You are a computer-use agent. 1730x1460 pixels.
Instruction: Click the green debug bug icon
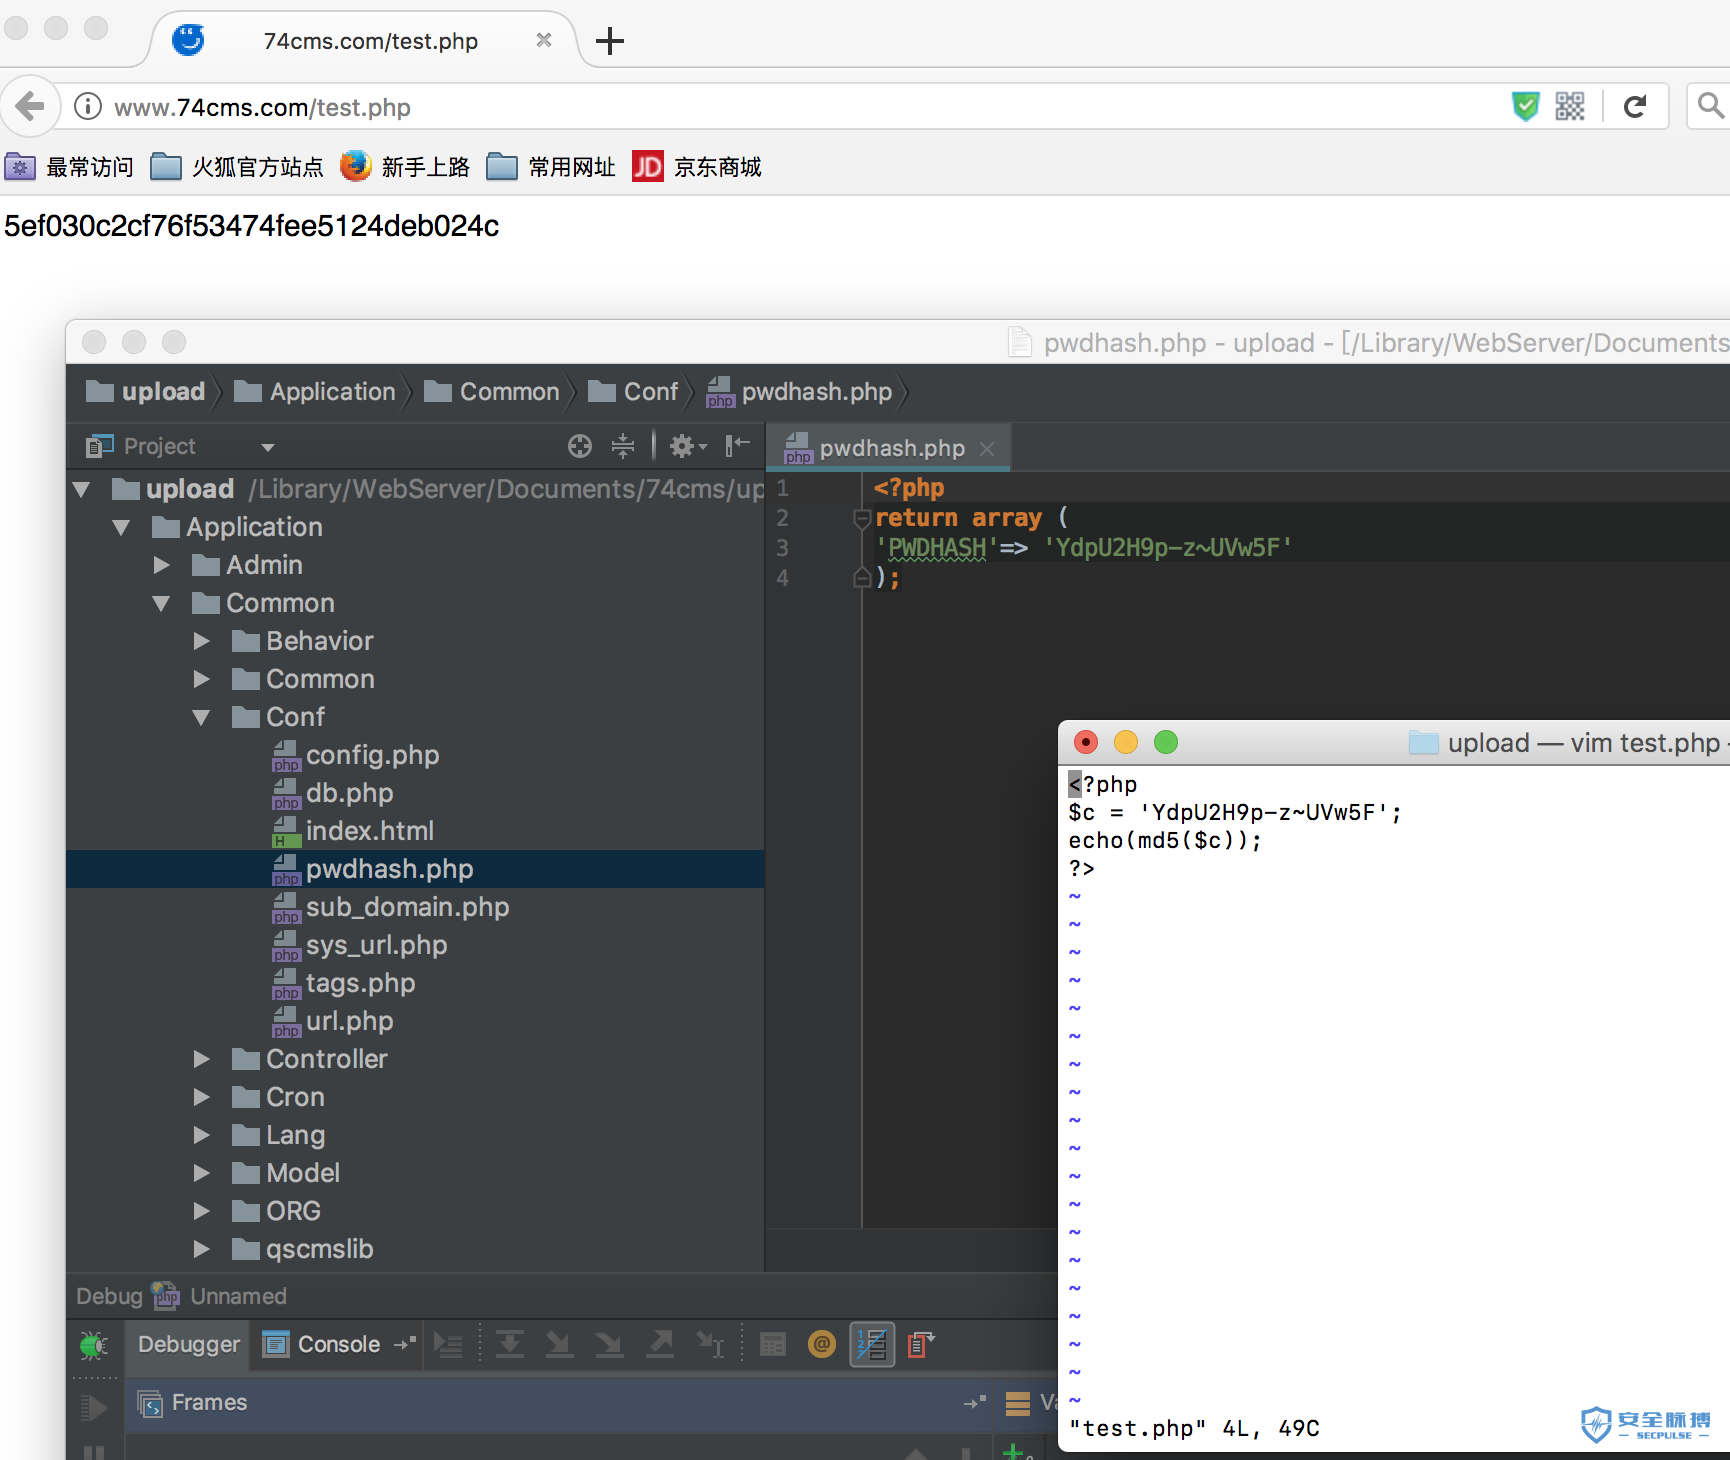[x=94, y=1345]
